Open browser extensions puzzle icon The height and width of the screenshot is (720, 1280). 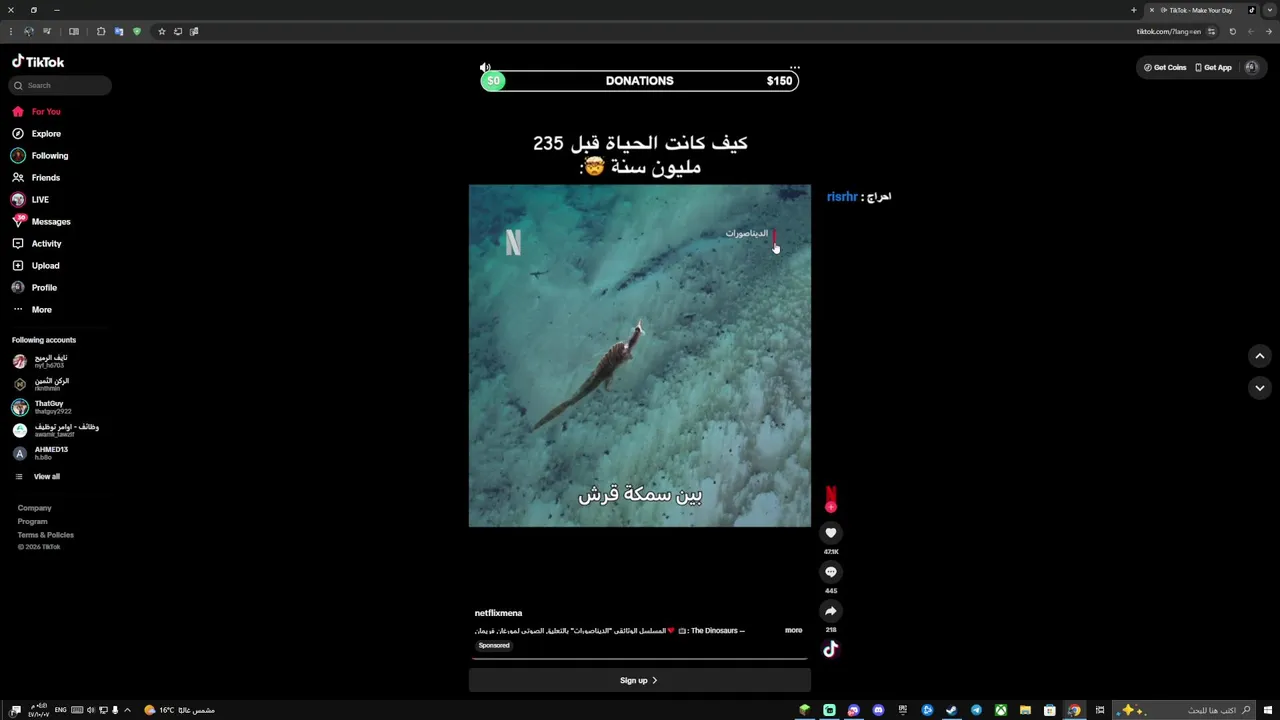(x=100, y=31)
